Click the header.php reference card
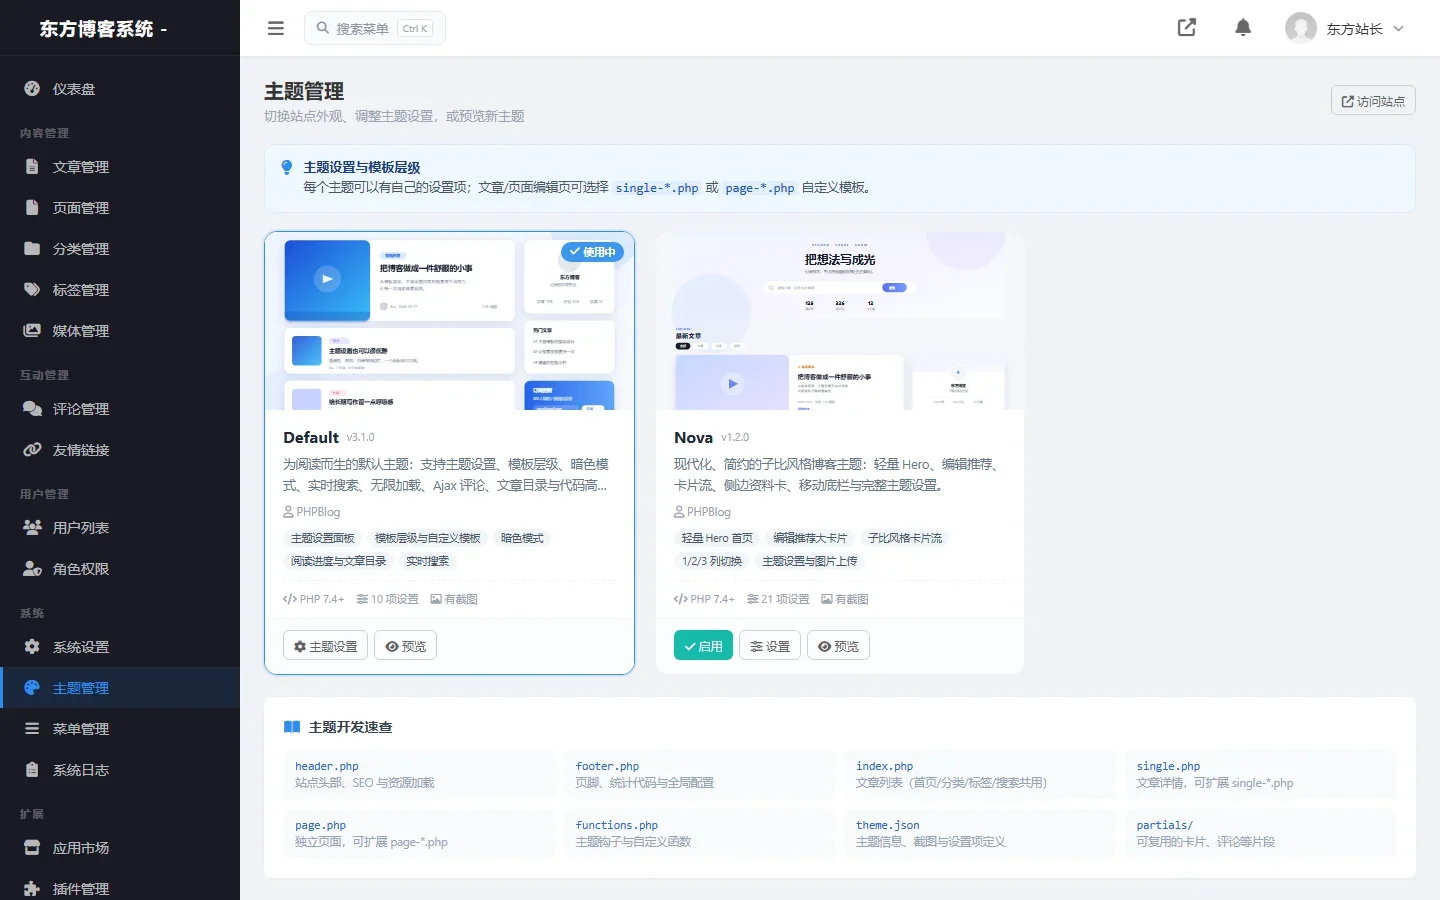 tap(419, 774)
